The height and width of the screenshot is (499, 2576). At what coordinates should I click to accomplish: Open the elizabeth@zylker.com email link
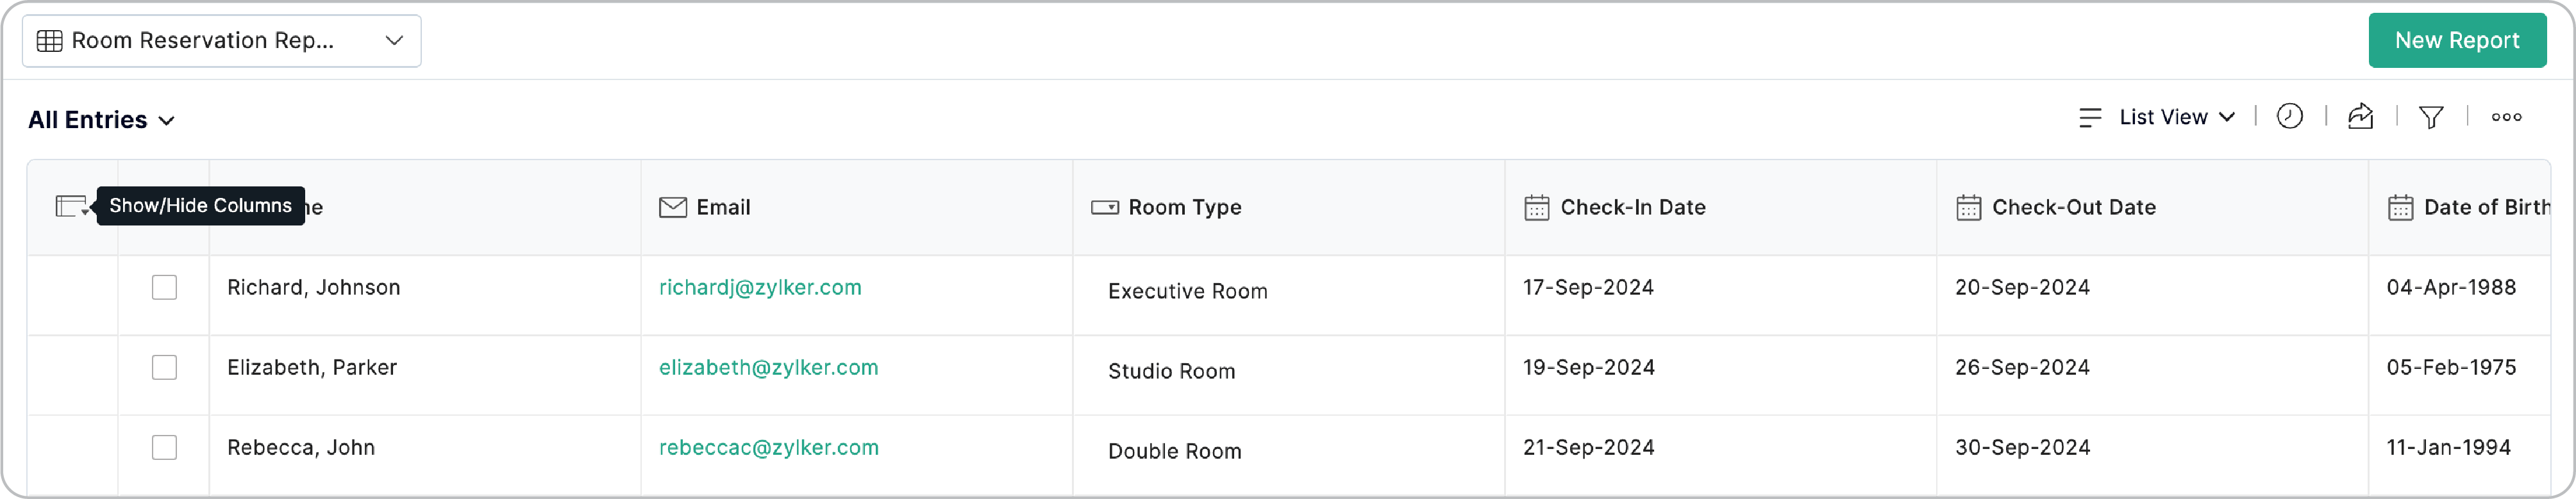768,368
